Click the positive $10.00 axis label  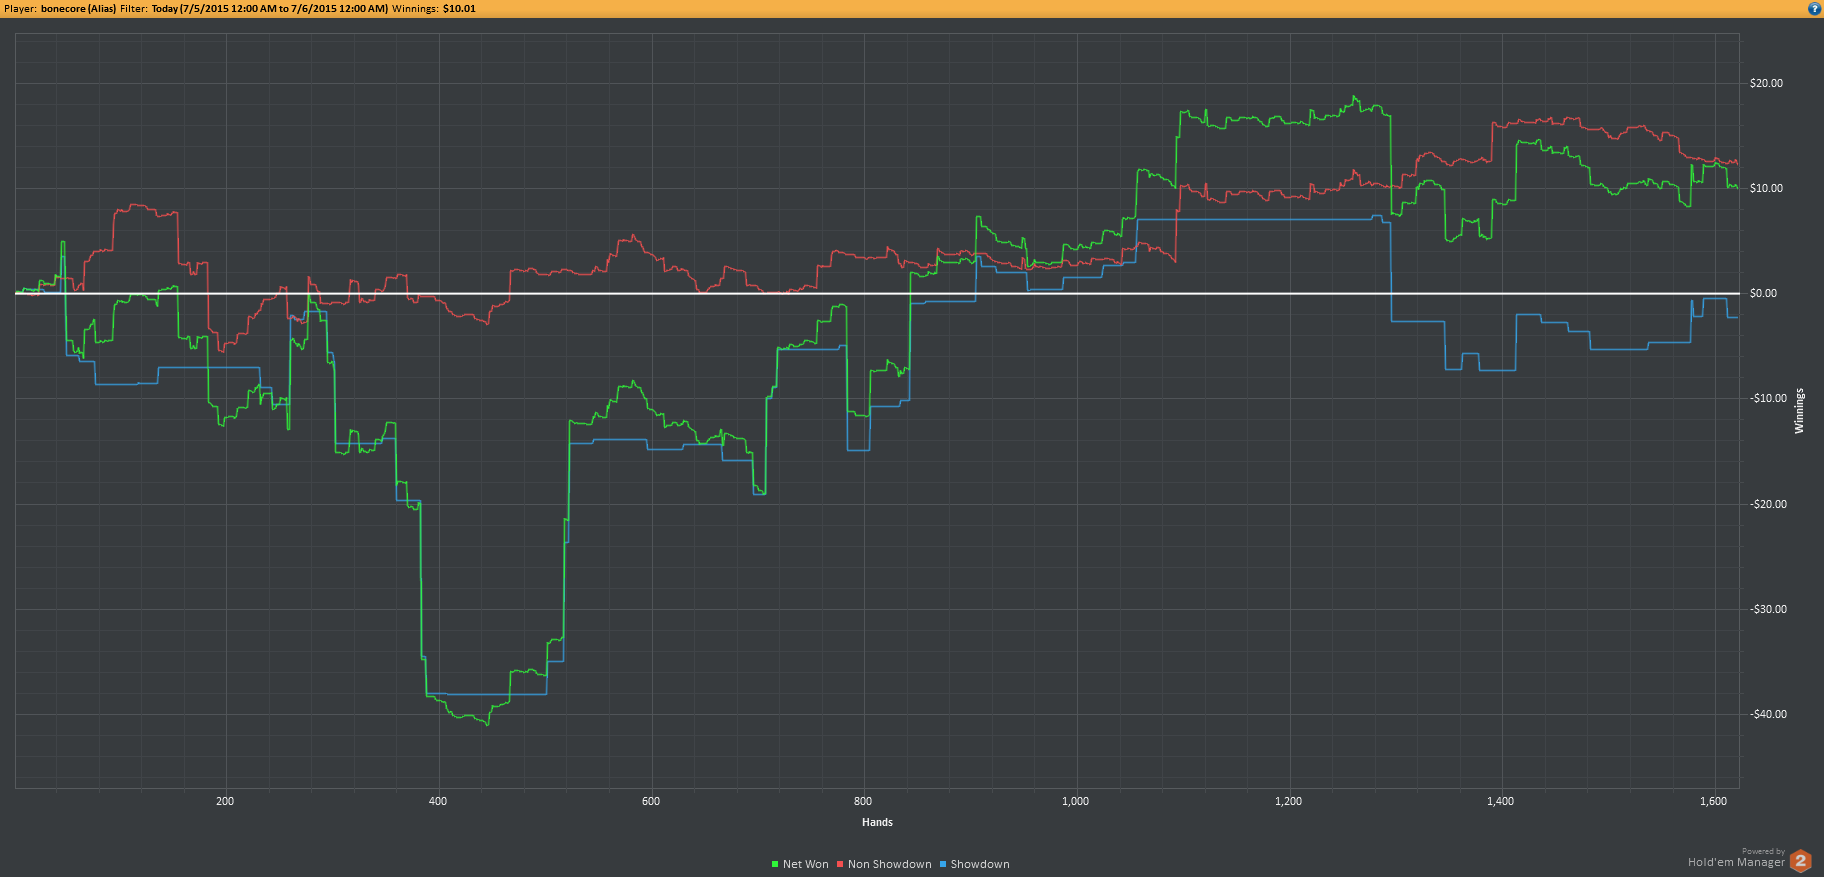click(x=1766, y=188)
